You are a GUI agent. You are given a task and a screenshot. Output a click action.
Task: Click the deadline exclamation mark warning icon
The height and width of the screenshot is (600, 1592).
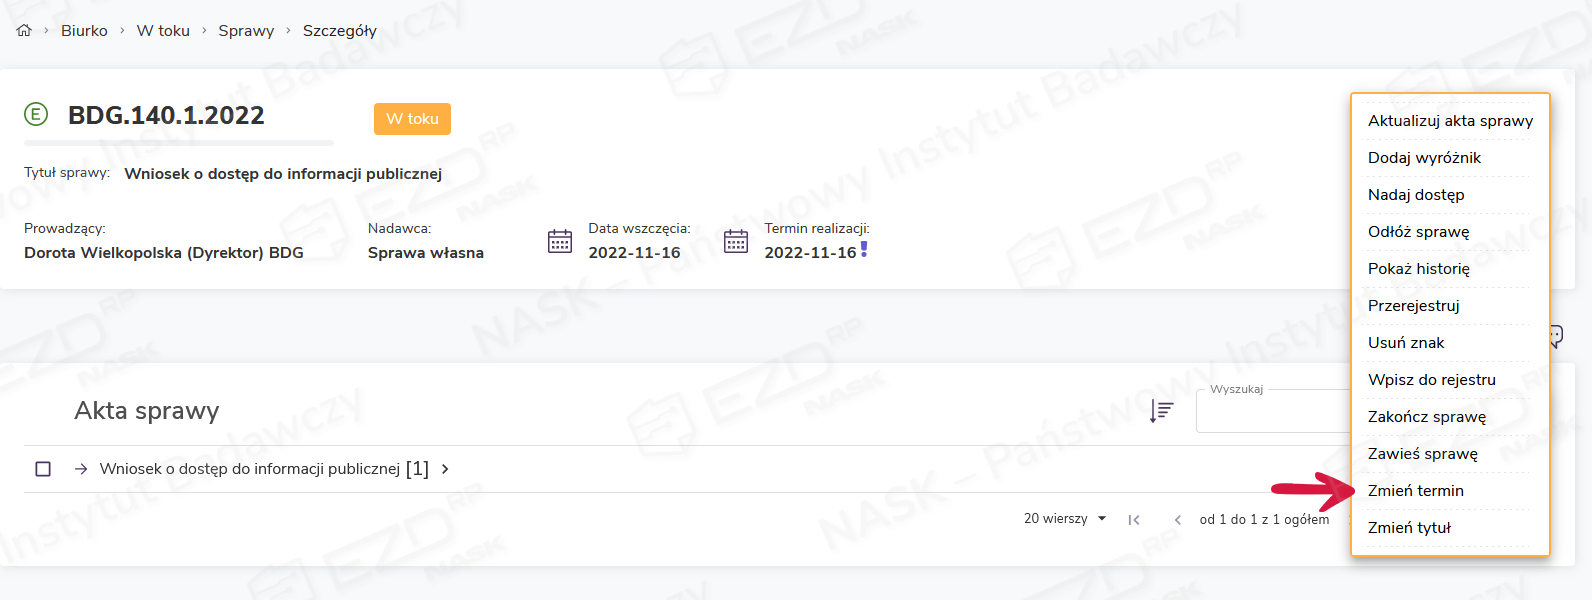pos(864,249)
